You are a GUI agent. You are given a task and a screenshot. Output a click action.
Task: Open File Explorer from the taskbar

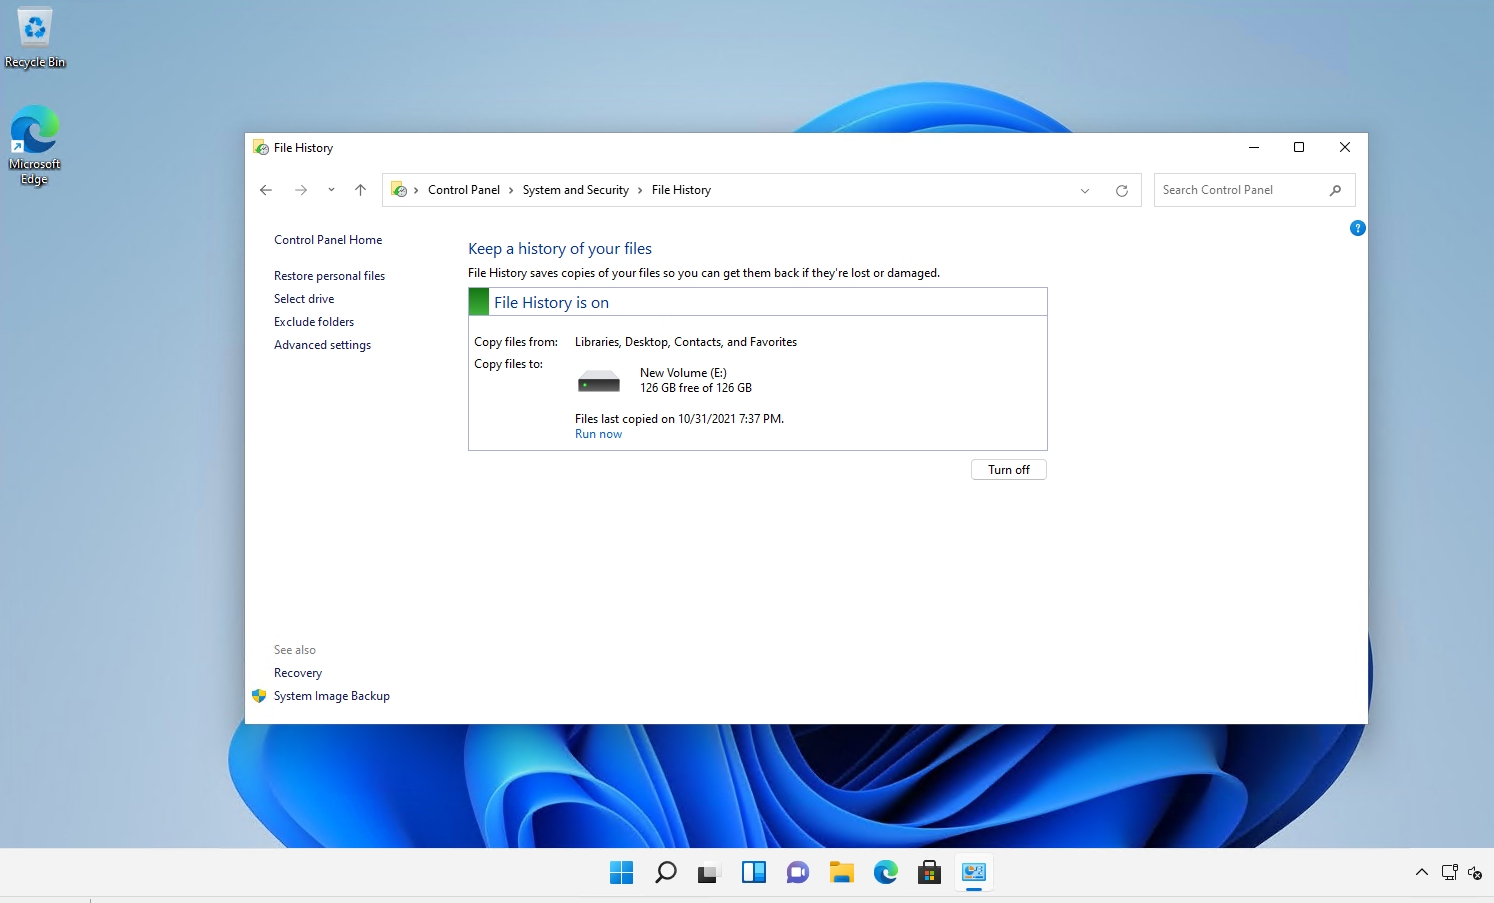pyautogui.click(x=841, y=871)
